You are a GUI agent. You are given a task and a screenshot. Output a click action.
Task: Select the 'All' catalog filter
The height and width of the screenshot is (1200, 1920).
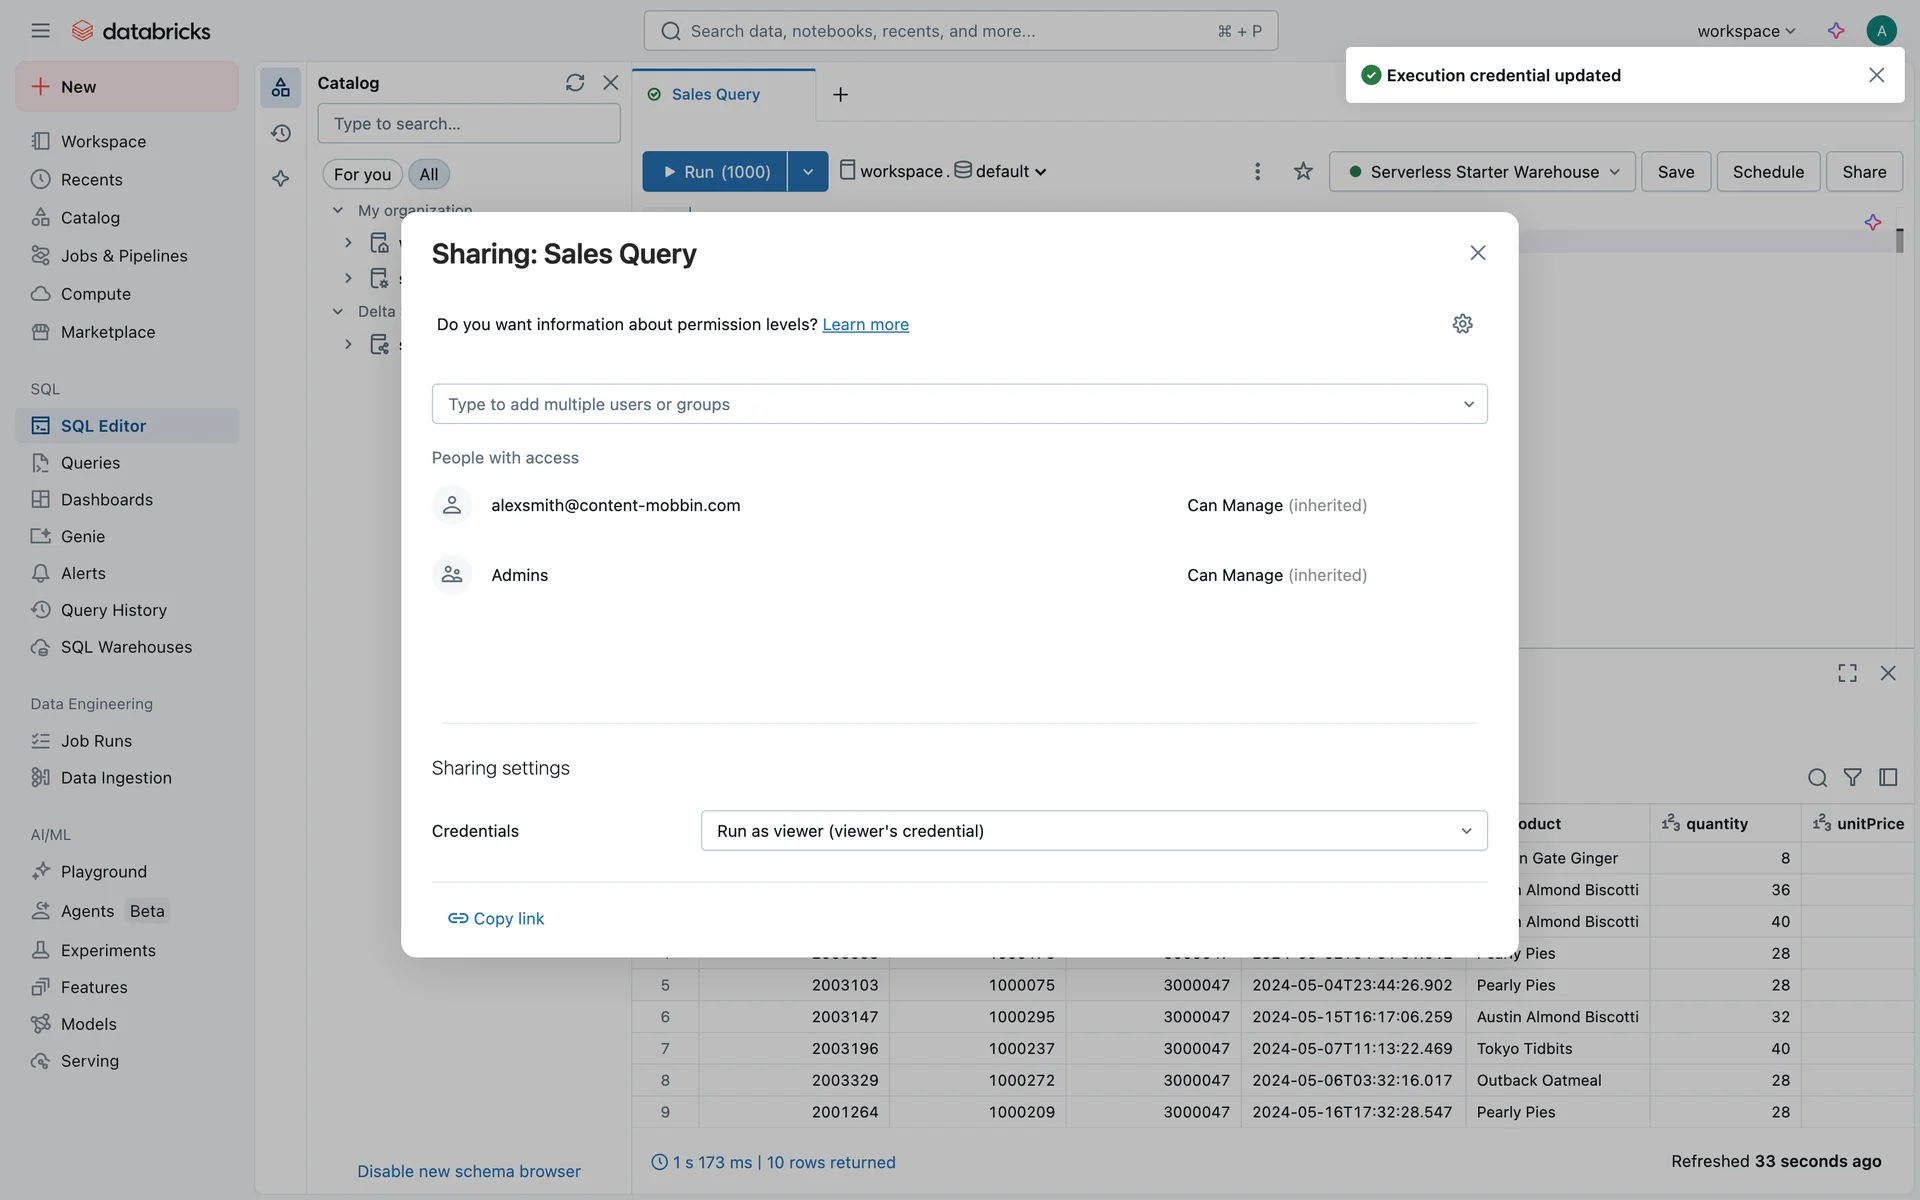(x=429, y=174)
